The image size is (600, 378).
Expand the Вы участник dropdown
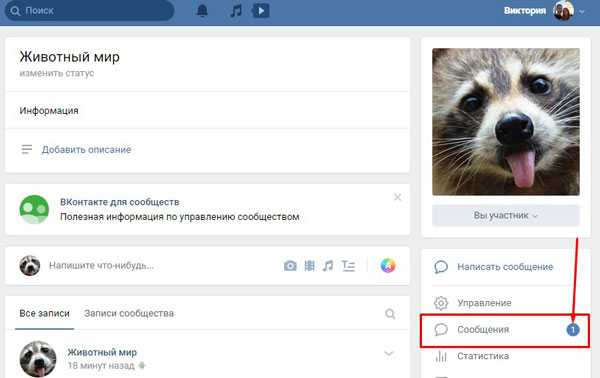point(506,215)
